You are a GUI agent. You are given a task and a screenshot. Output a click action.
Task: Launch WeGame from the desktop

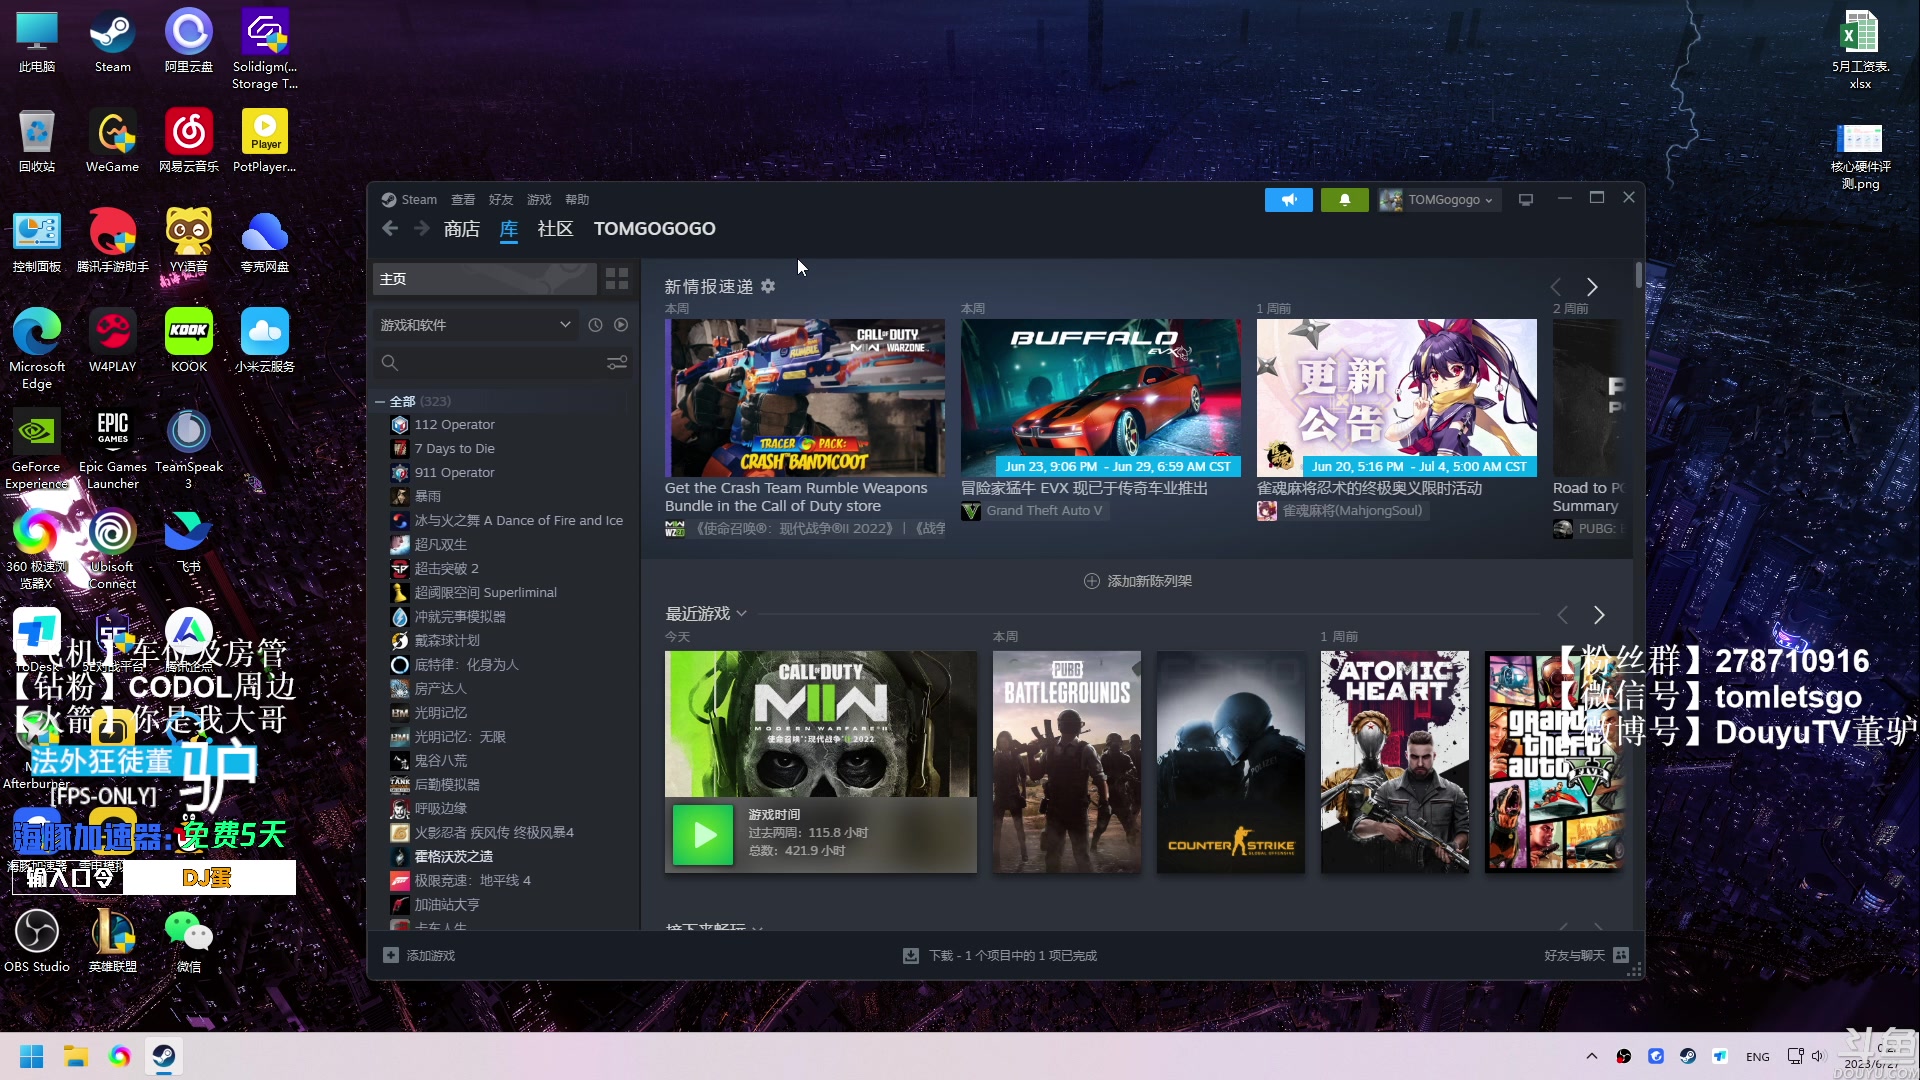(x=113, y=141)
